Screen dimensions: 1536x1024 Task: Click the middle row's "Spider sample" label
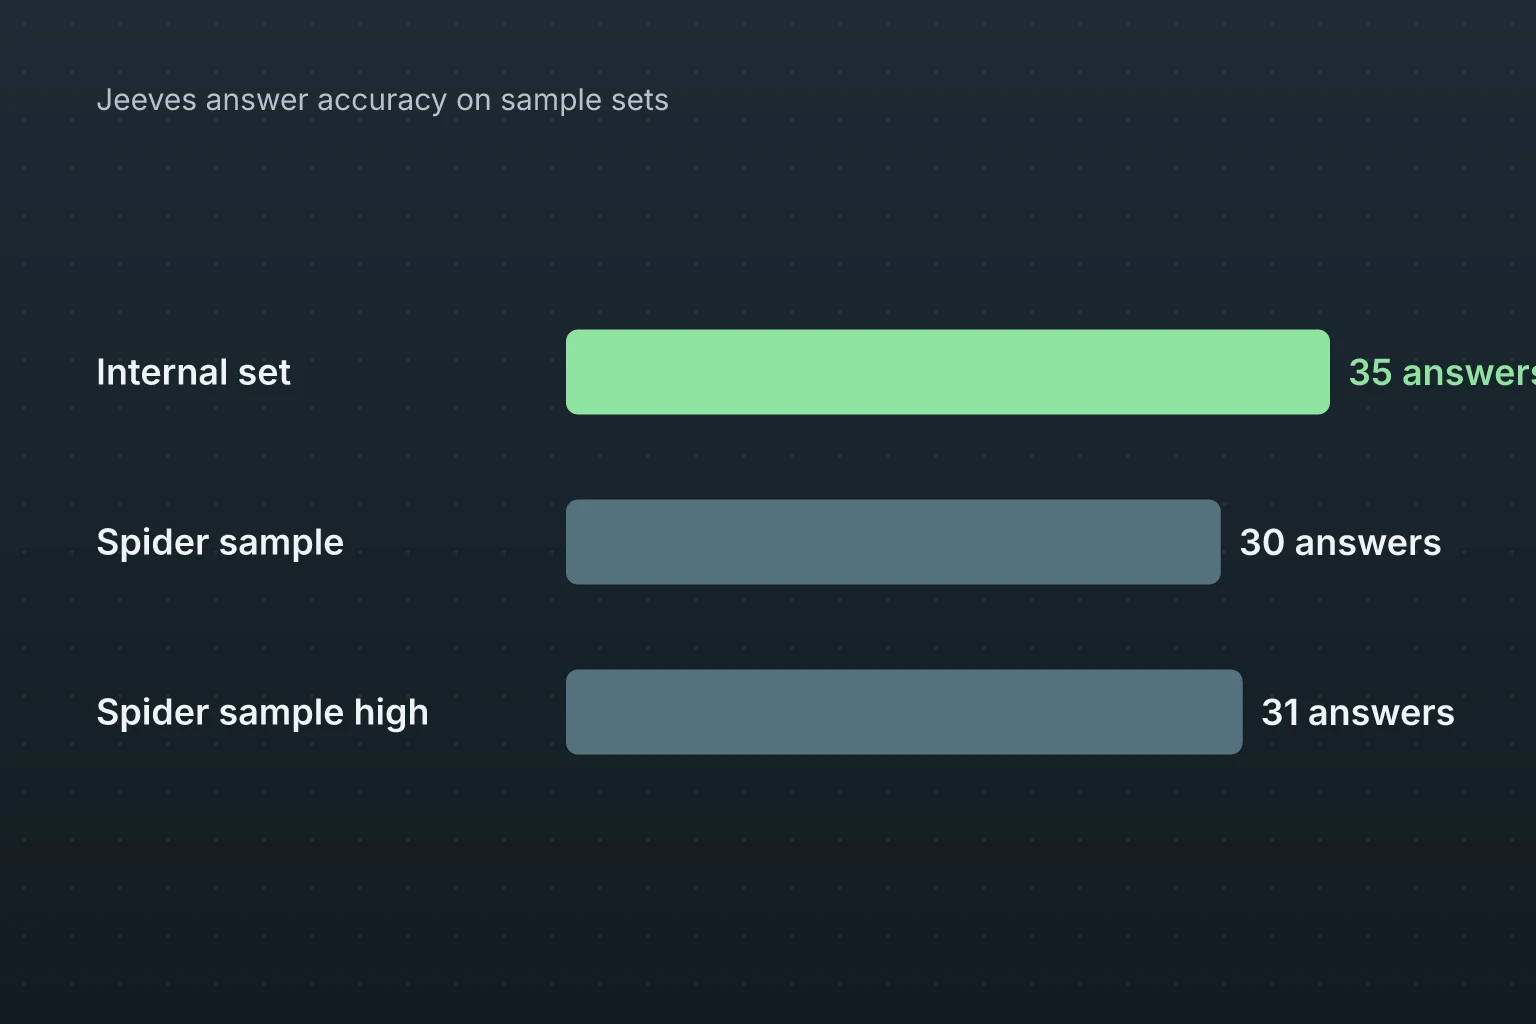(x=220, y=543)
